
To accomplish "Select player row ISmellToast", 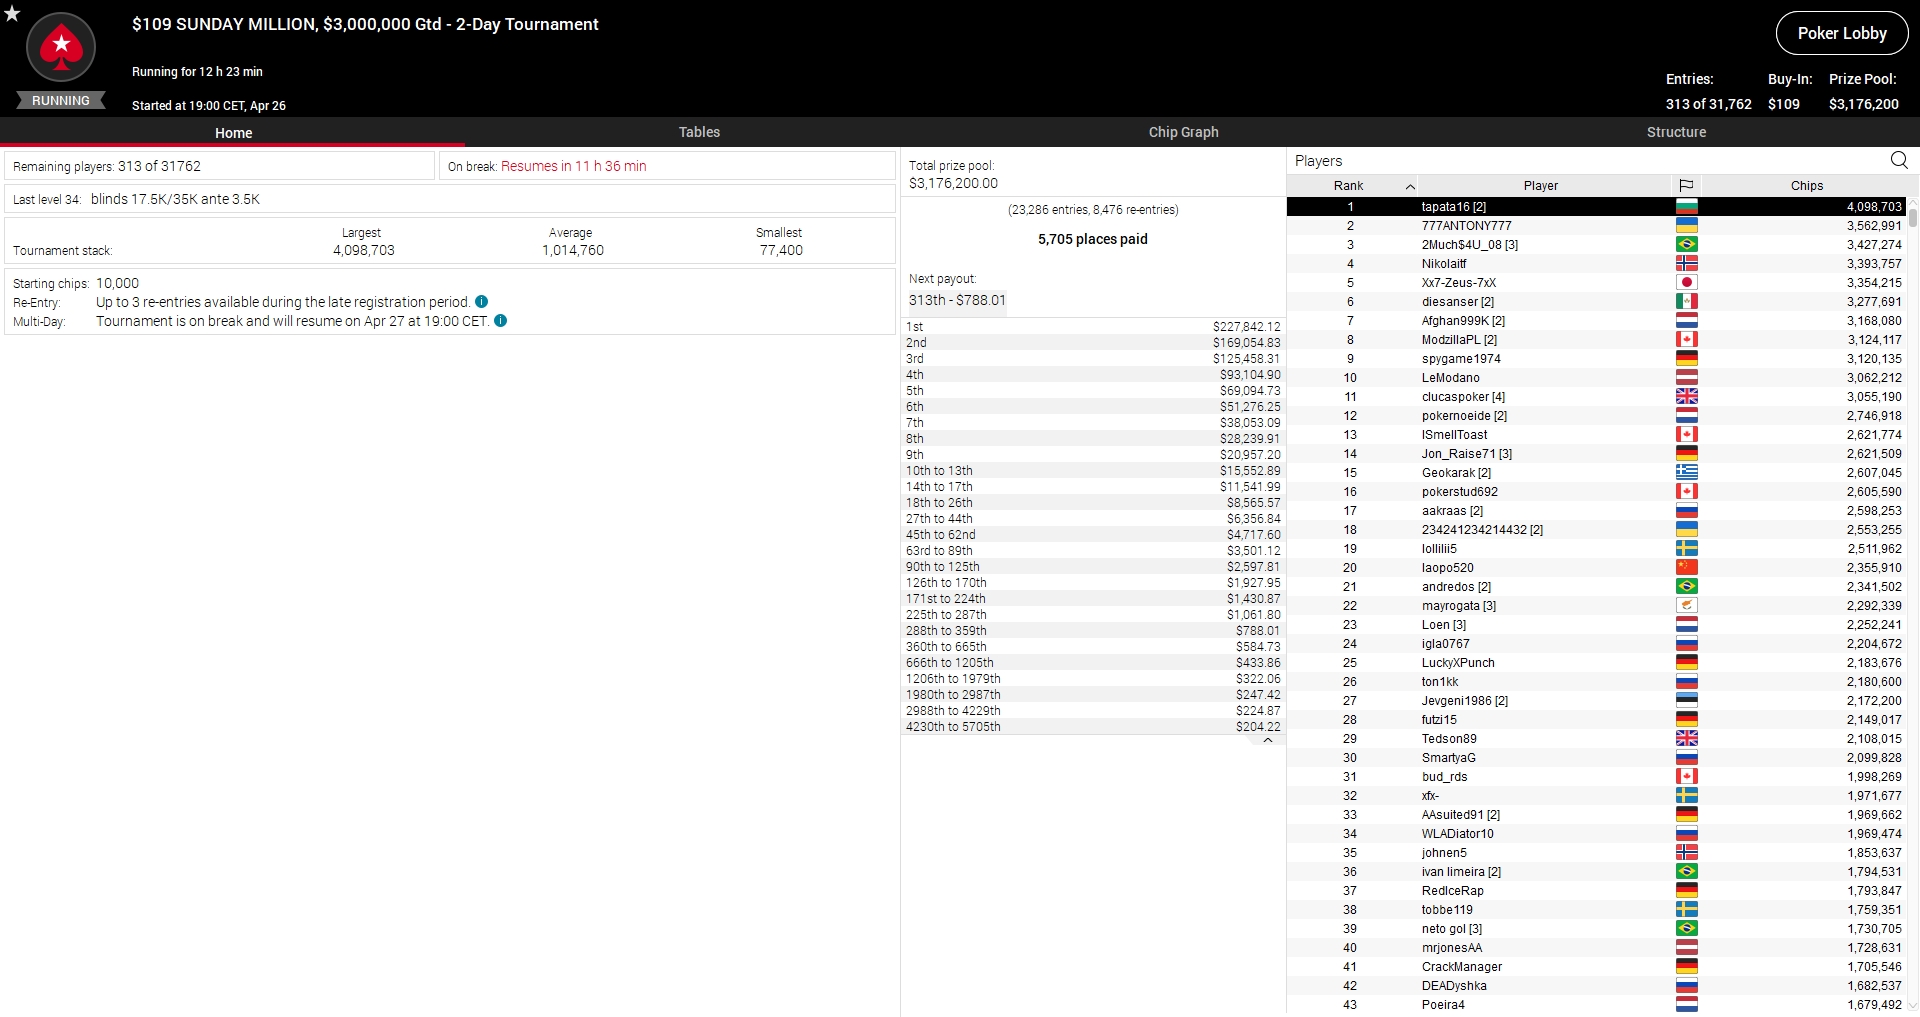I will [1596, 435].
